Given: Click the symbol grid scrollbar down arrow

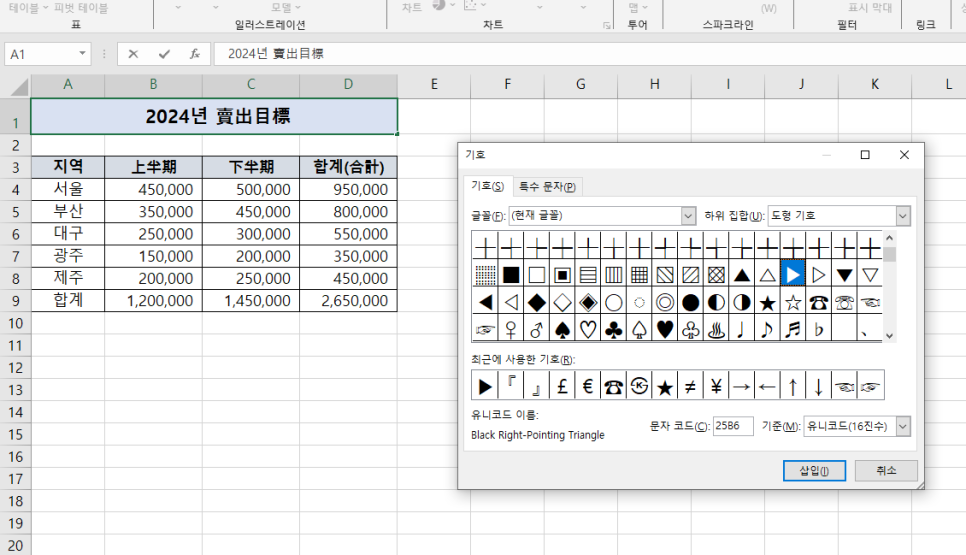Looking at the screenshot, I should 889,336.
